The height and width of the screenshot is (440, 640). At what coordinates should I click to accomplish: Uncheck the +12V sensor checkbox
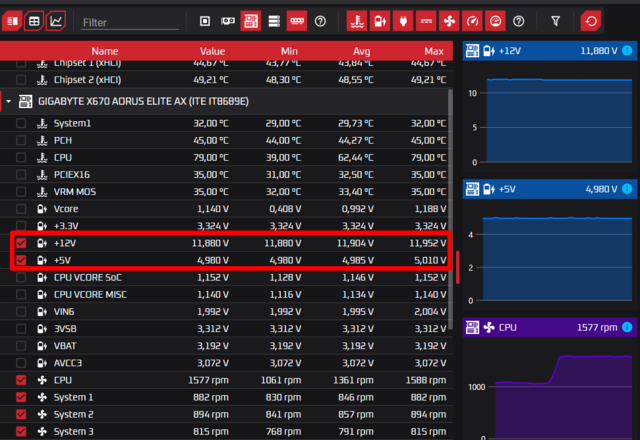point(21,242)
